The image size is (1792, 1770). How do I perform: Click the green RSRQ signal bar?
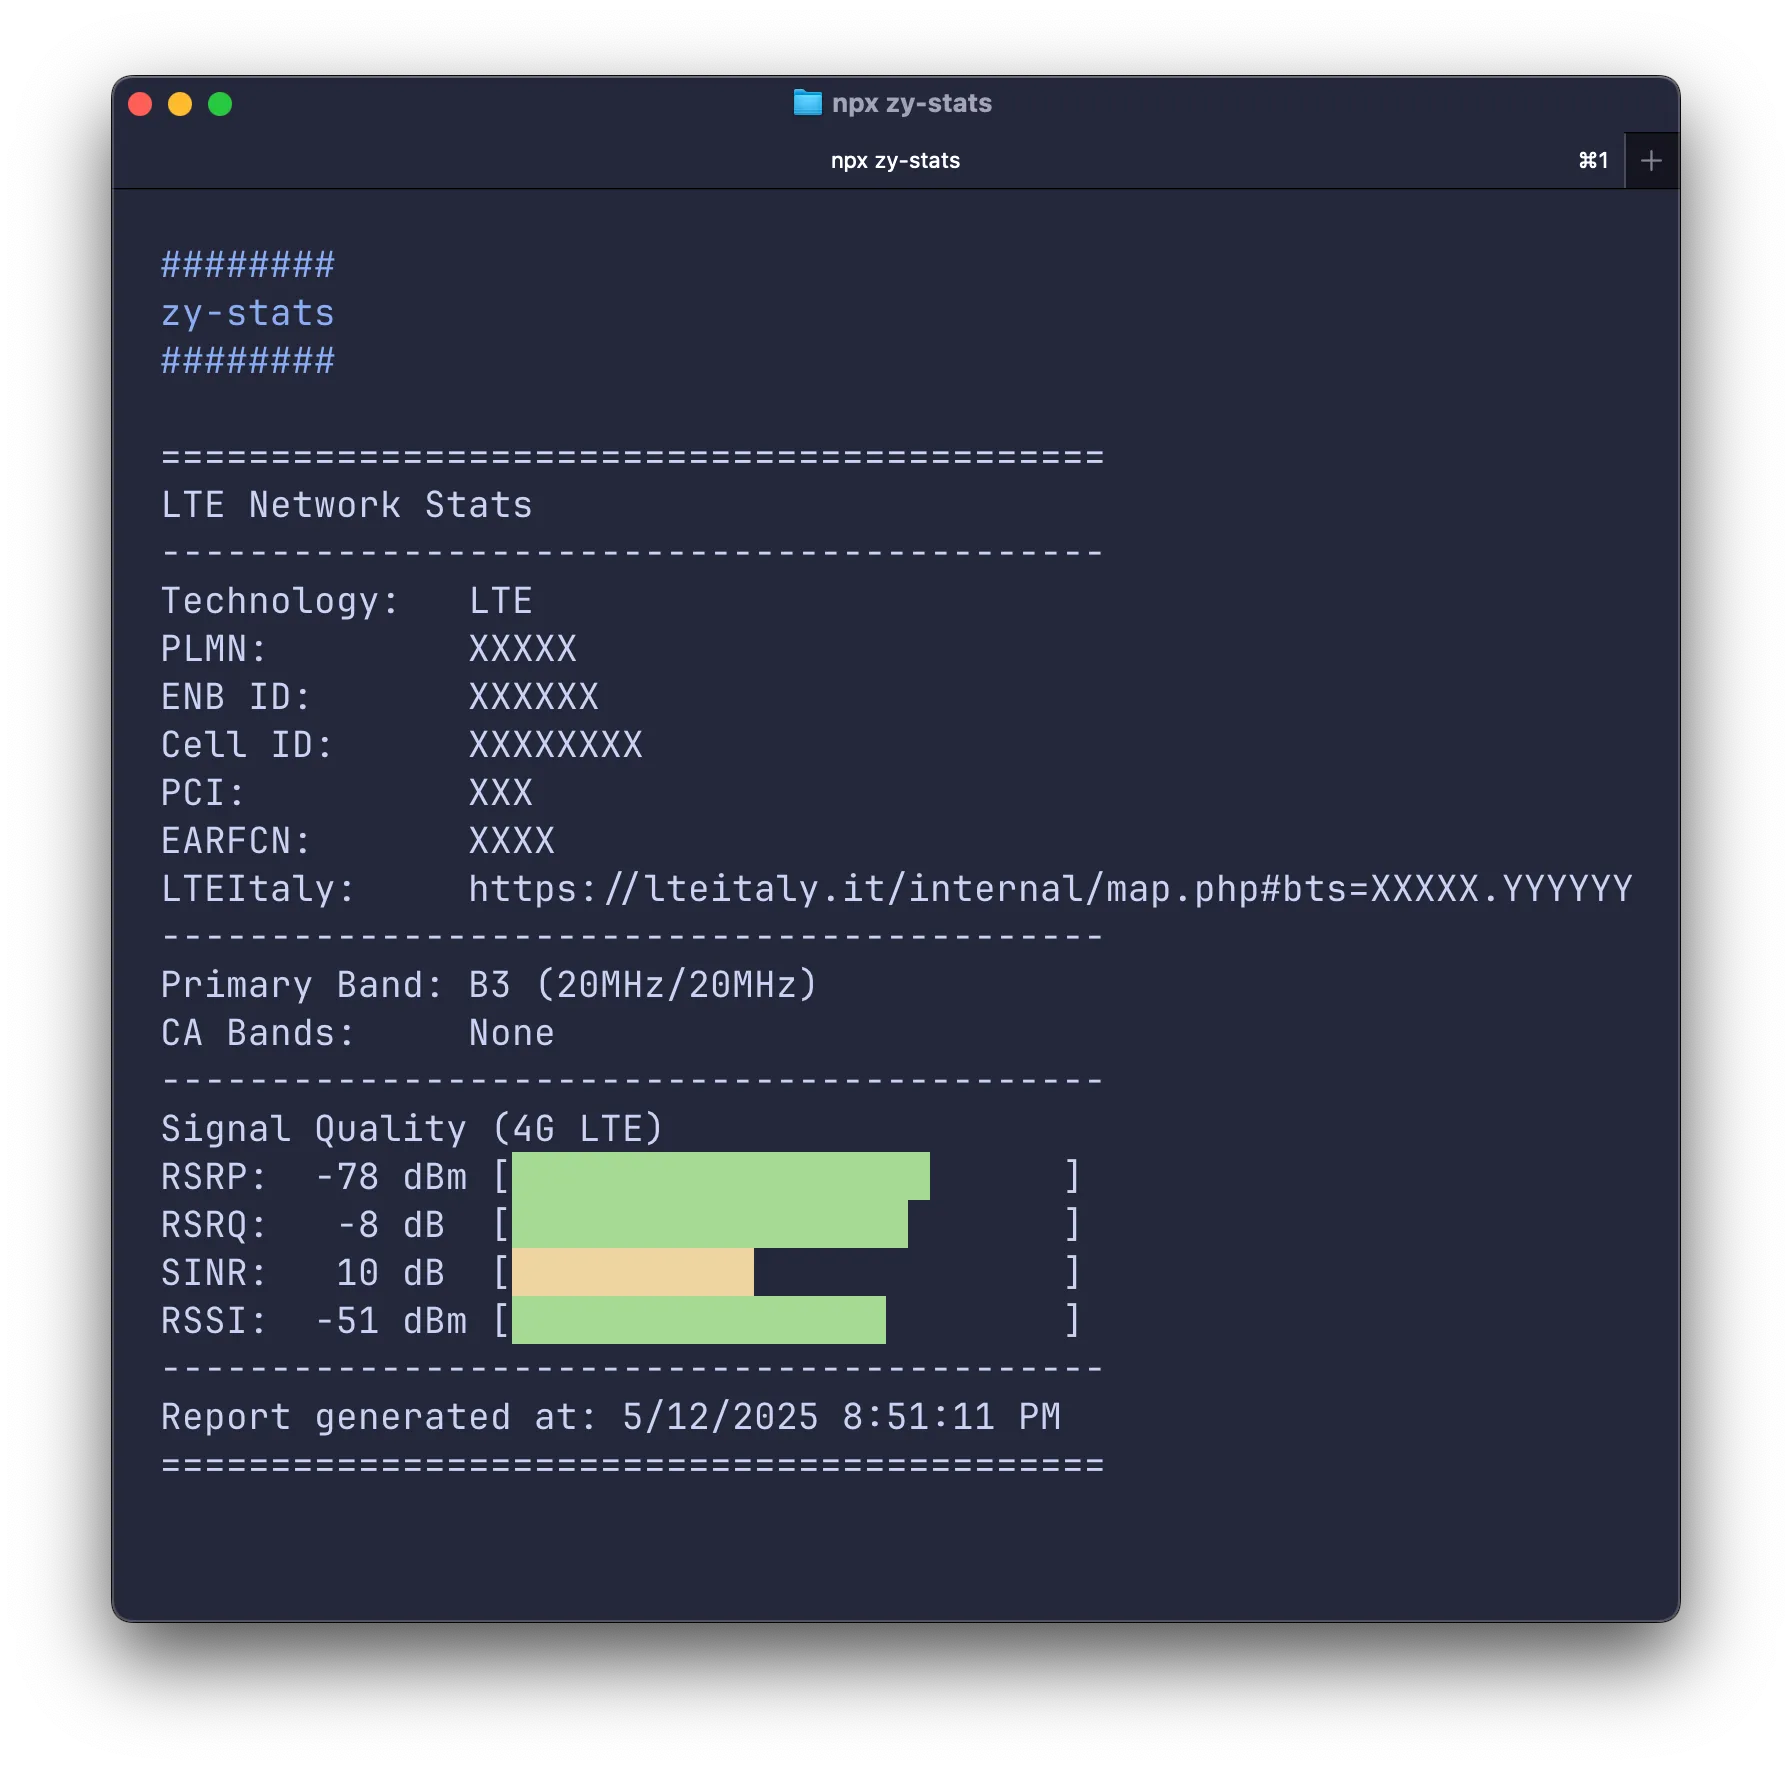click(x=709, y=1224)
